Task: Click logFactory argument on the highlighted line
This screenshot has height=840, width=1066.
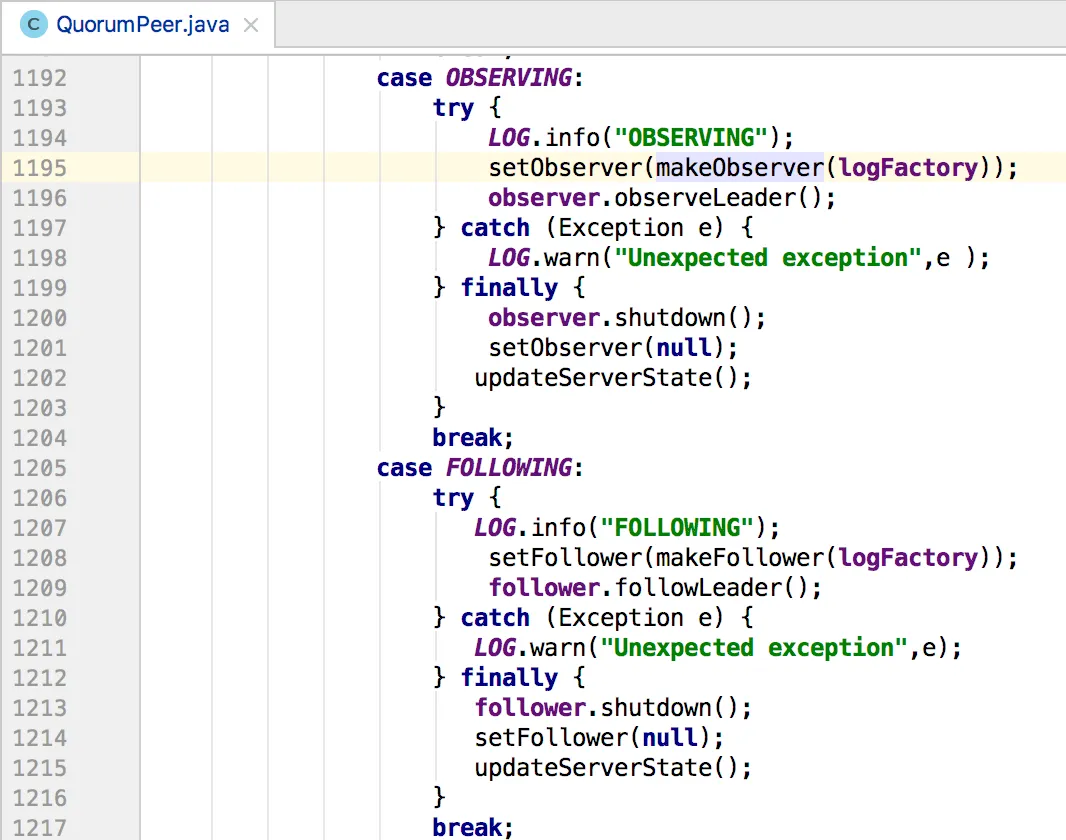Action: click(907, 168)
